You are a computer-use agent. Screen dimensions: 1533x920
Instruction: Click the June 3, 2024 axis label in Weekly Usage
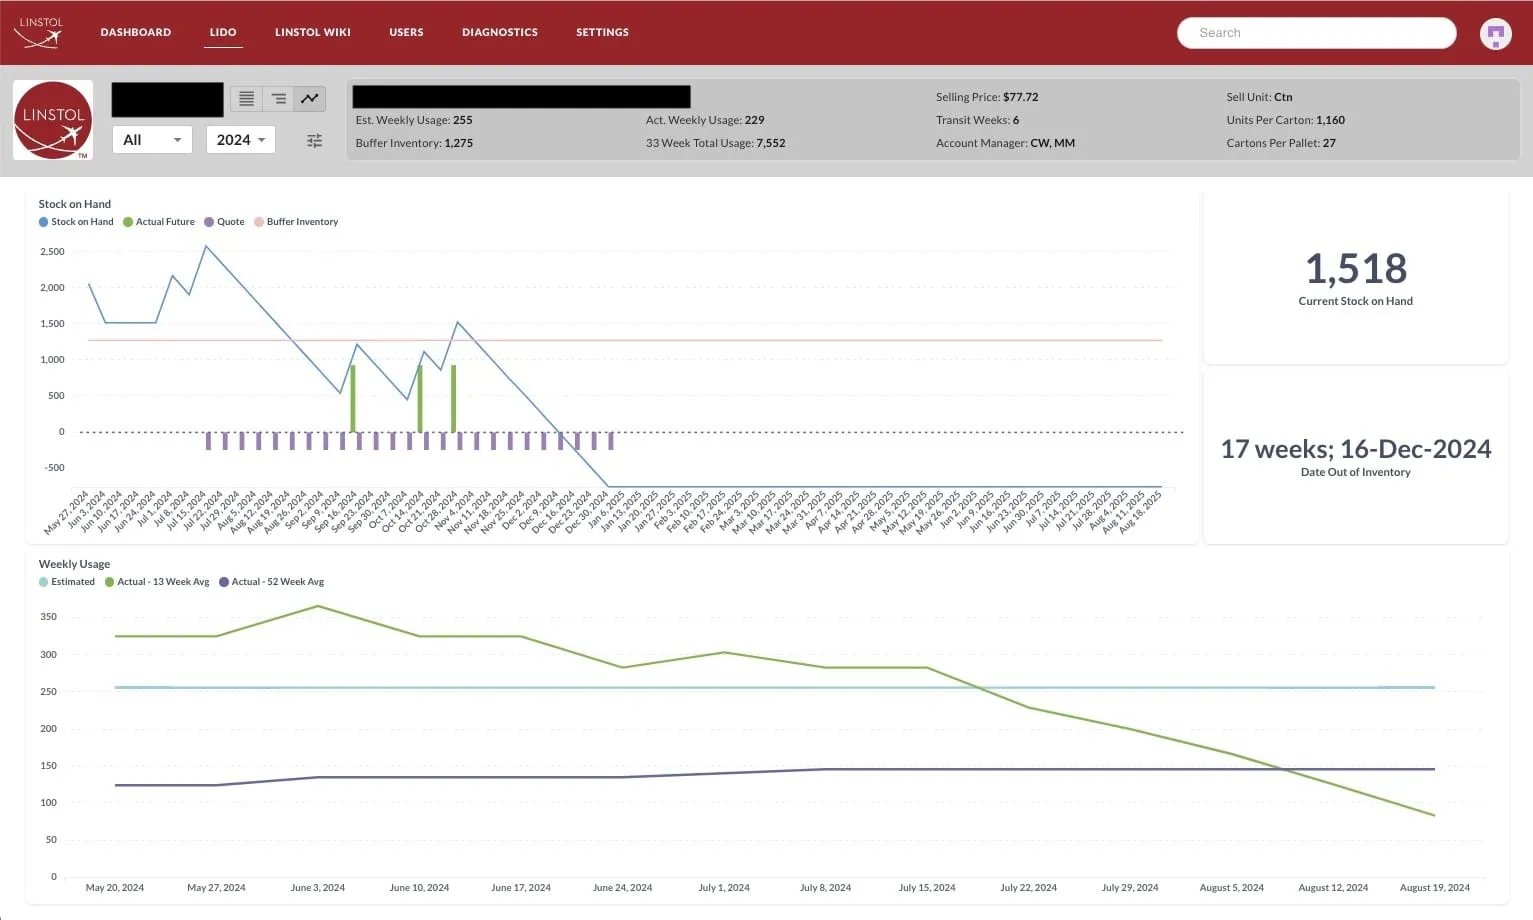pyautogui.click(x=318, y=888)
